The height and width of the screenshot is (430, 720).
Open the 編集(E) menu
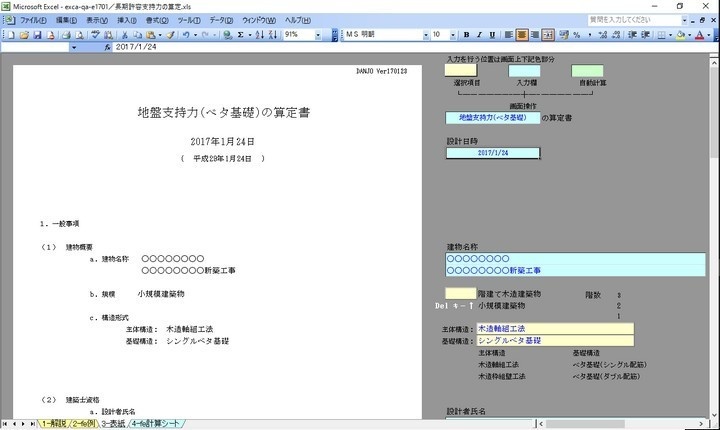[67, 20]
